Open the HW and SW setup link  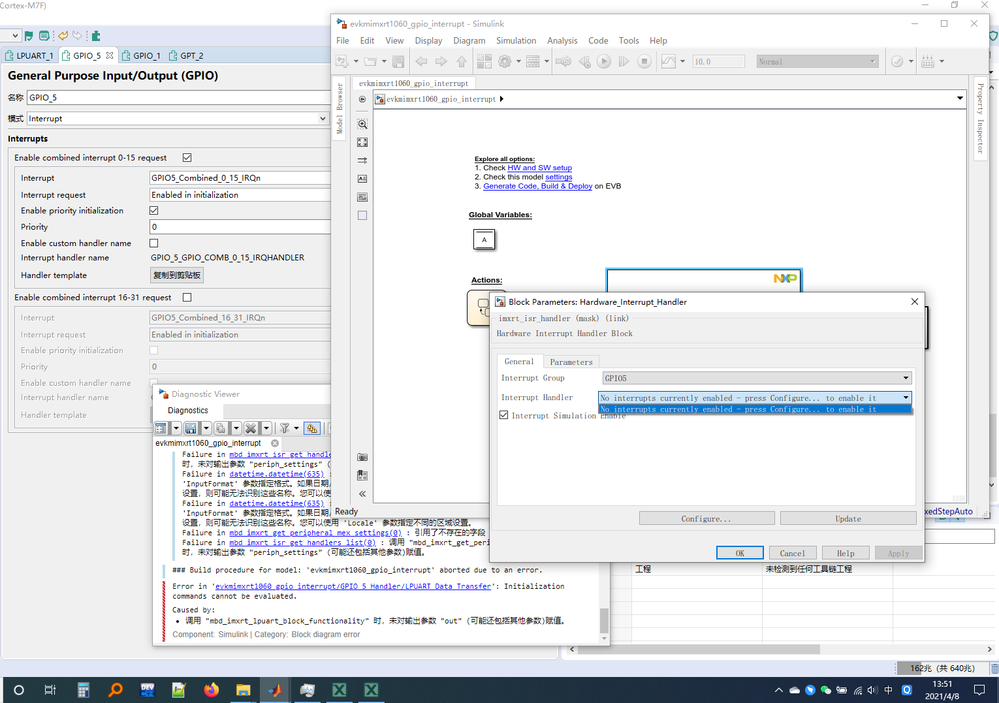[540, 168]
